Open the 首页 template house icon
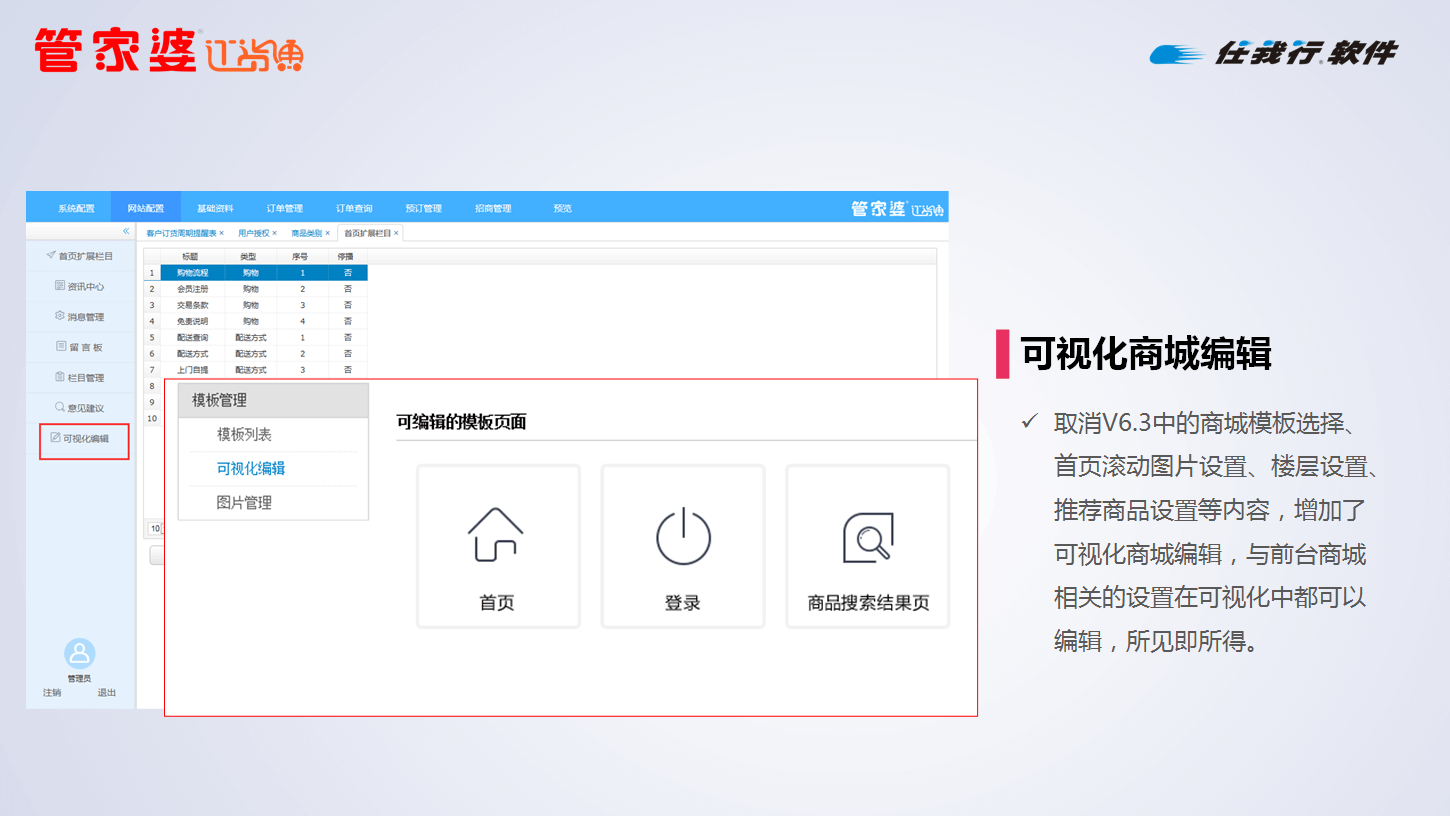 click(496, 535)
